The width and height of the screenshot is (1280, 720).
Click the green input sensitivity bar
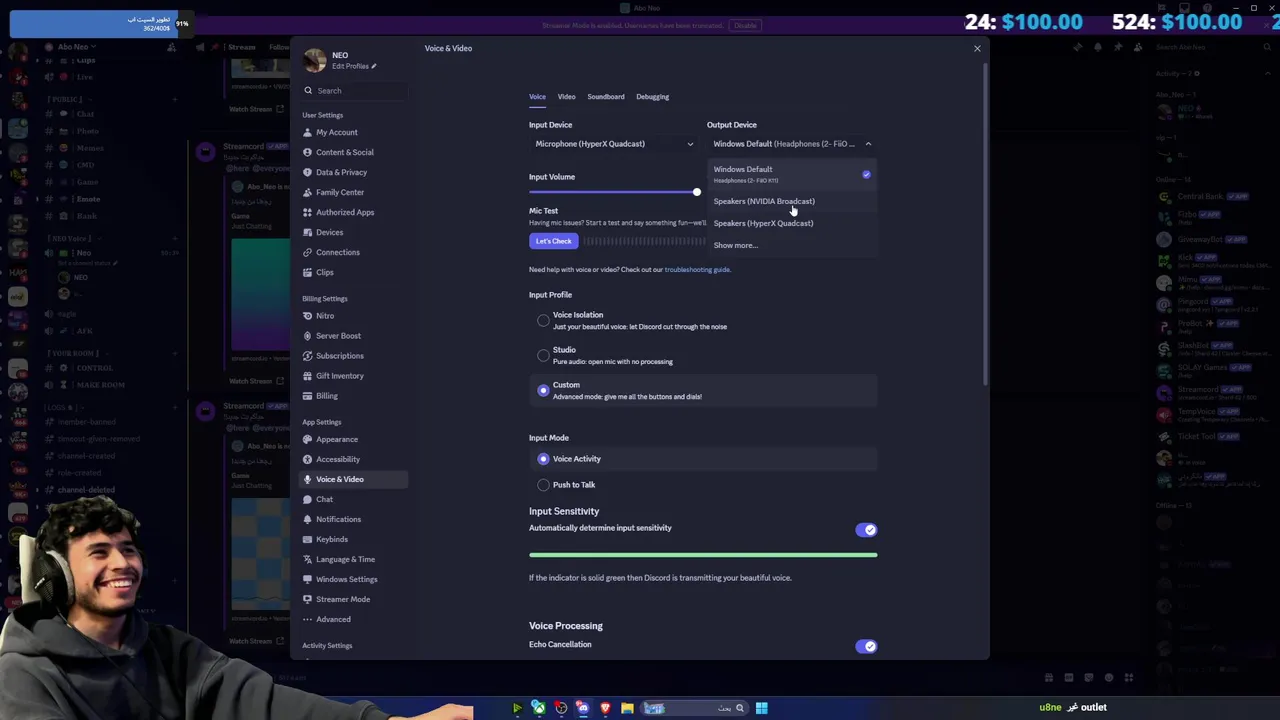703,555
